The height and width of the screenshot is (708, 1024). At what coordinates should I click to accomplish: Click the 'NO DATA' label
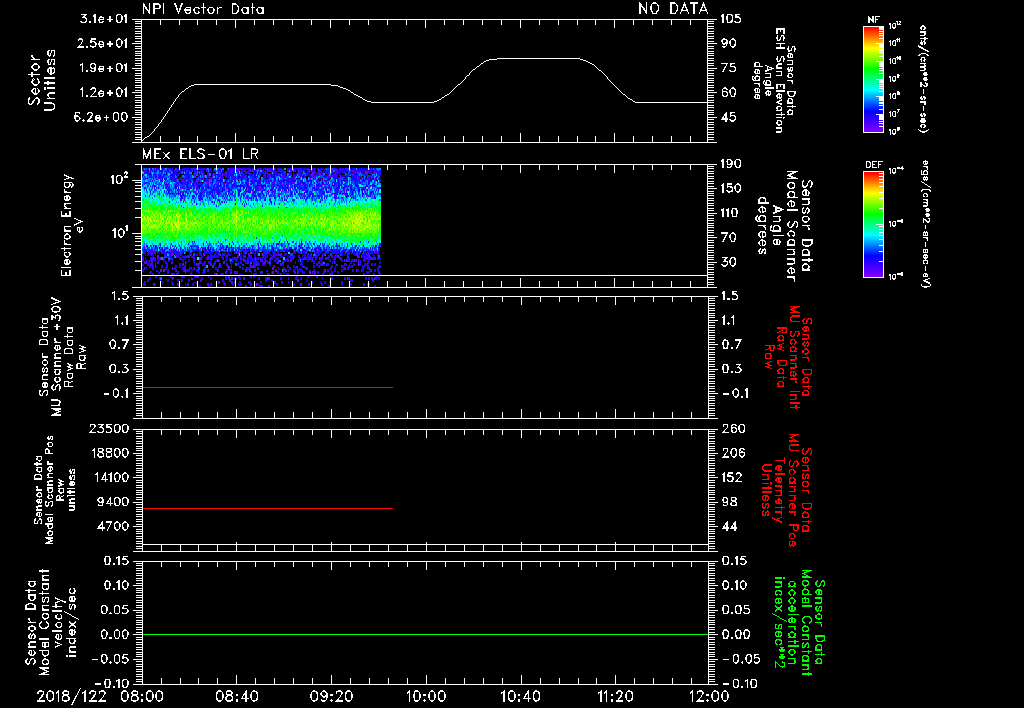coord(673,9)
